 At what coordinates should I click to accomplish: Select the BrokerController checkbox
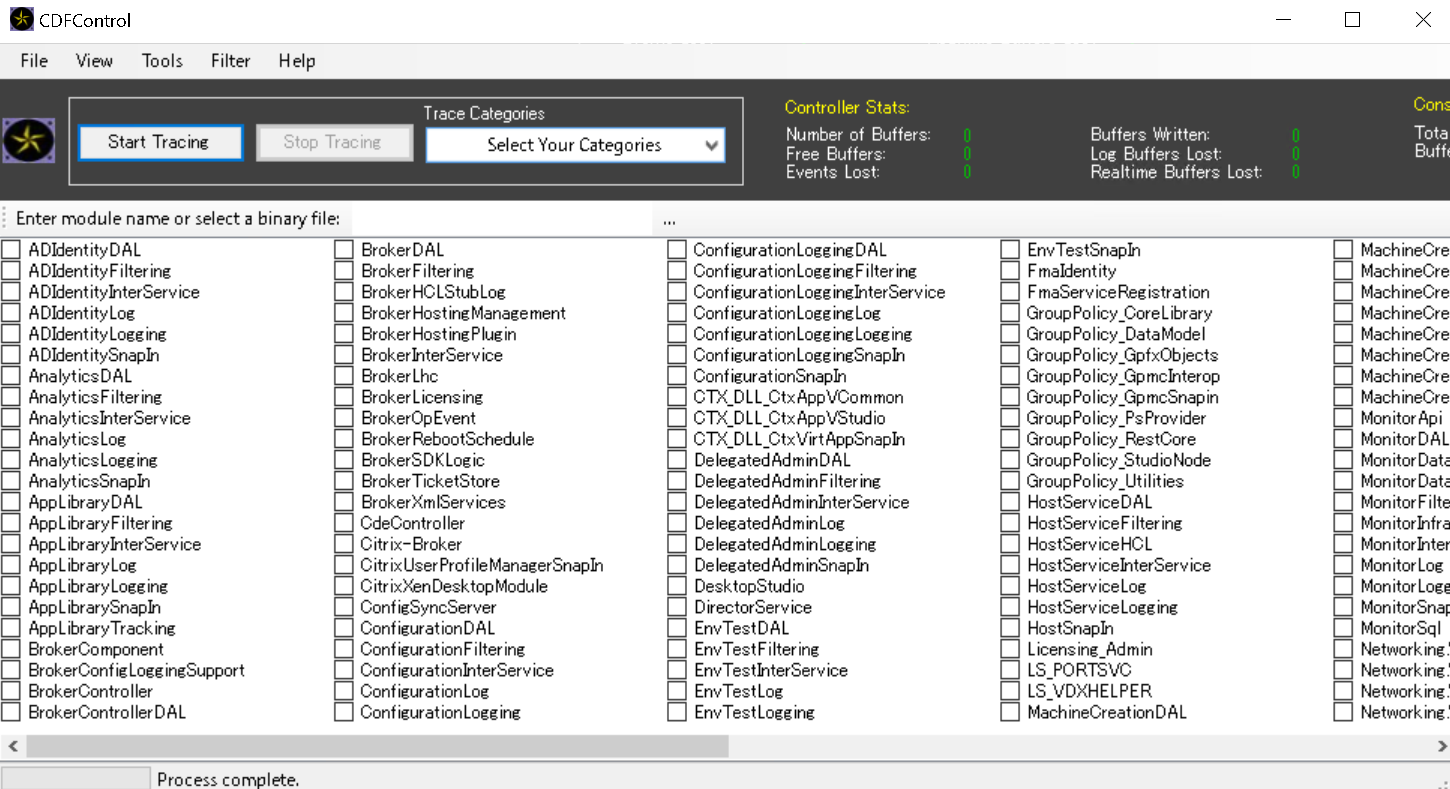click(11, 691)
